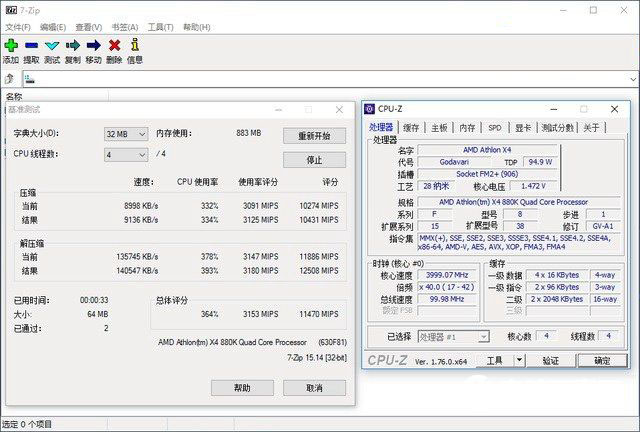
Task: Switch to the 内存 tab in CPU-Z
Action: pyautogui.click(x=467, y=128)
